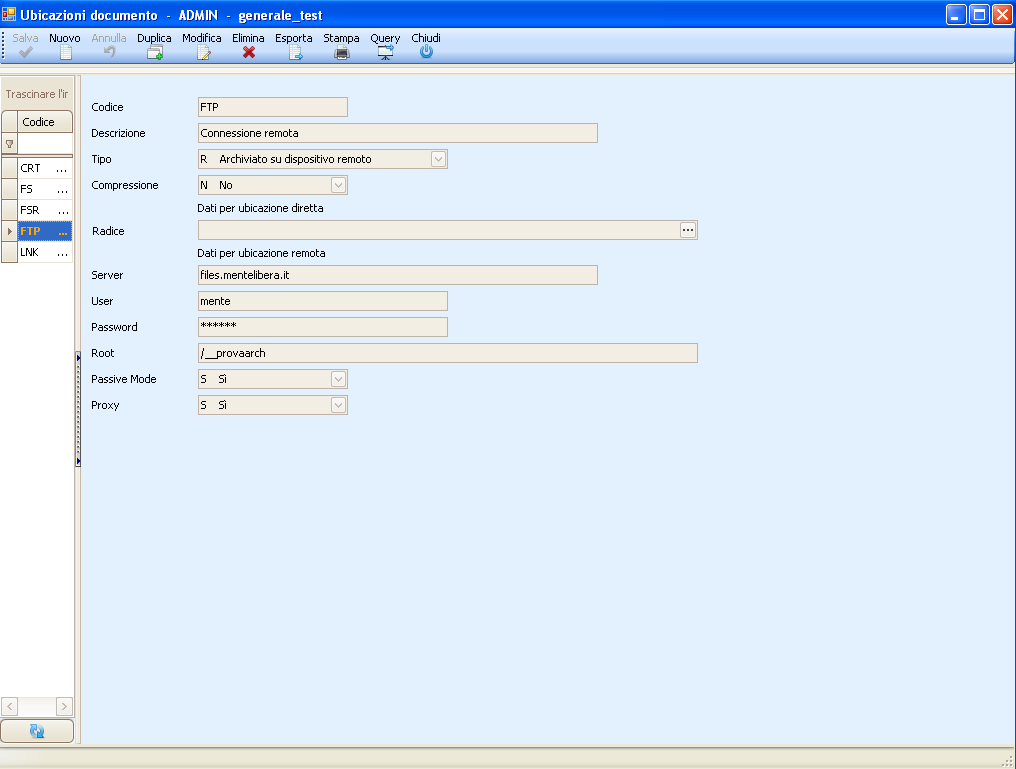This screenshot has width=1016, height=769.
Task: Click the Codice column header
Action: coord(39,121)
